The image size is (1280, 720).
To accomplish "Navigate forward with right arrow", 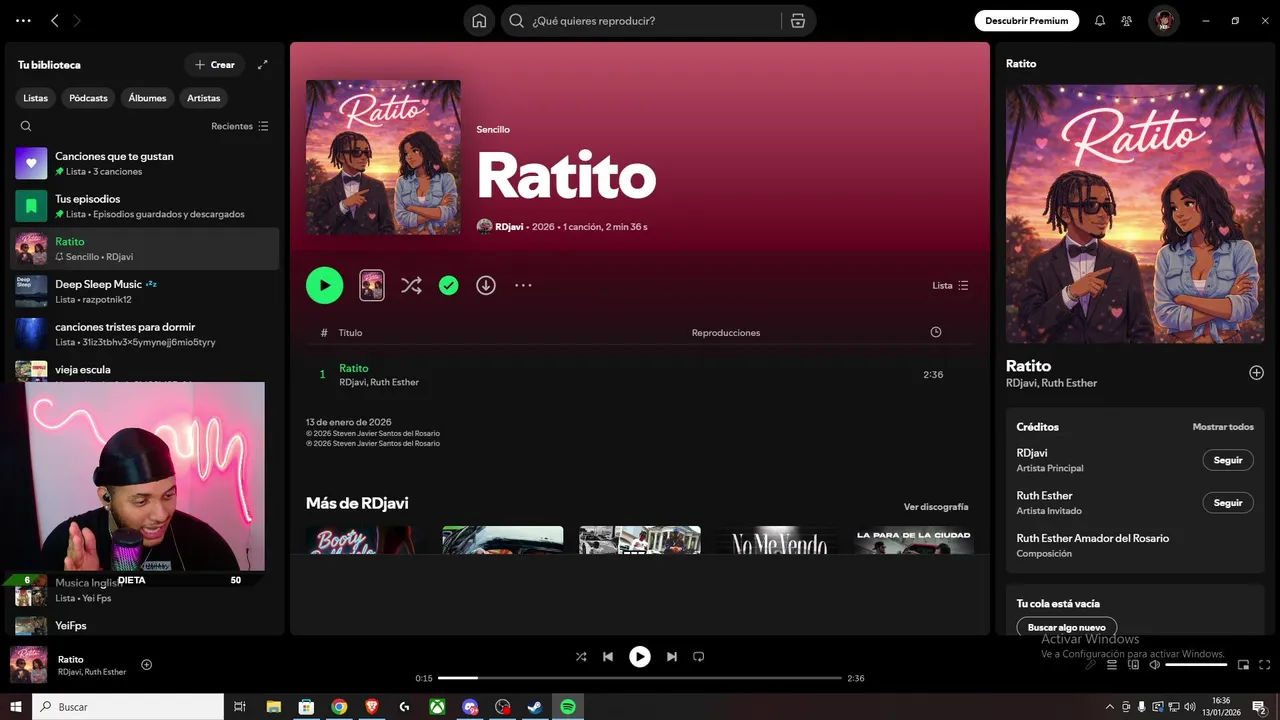I will 77,20.
